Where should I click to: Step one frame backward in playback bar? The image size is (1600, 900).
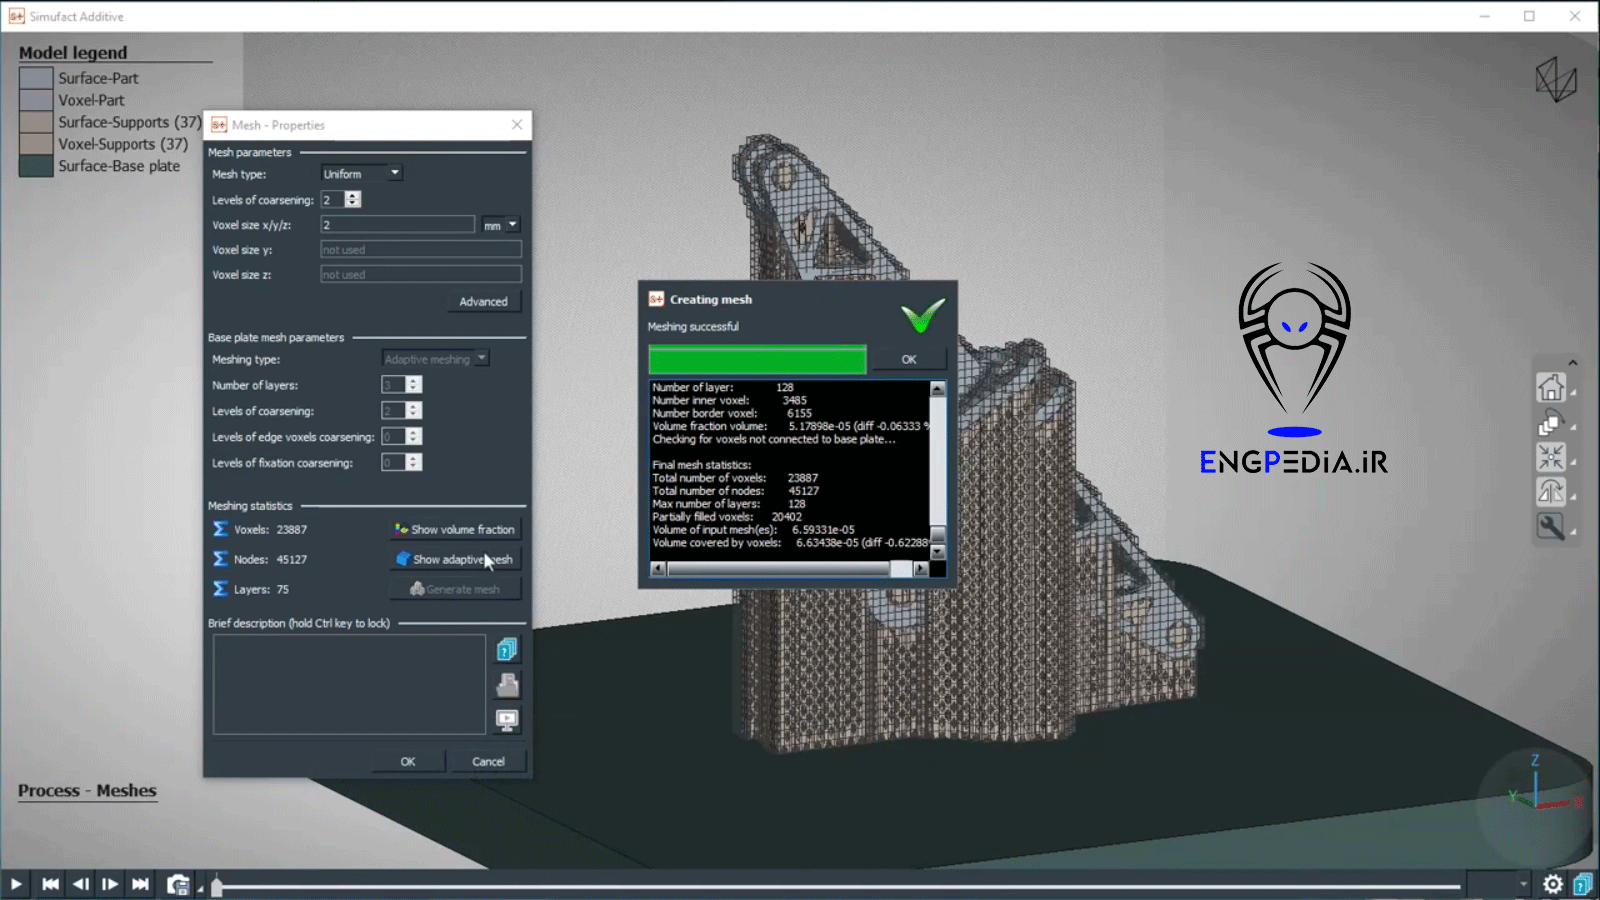(81, 884)
